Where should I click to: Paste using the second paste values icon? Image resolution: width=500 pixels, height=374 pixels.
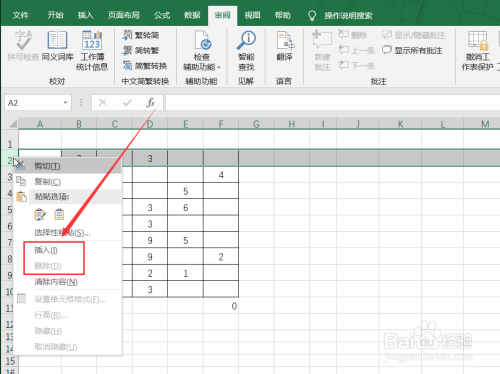59,214
